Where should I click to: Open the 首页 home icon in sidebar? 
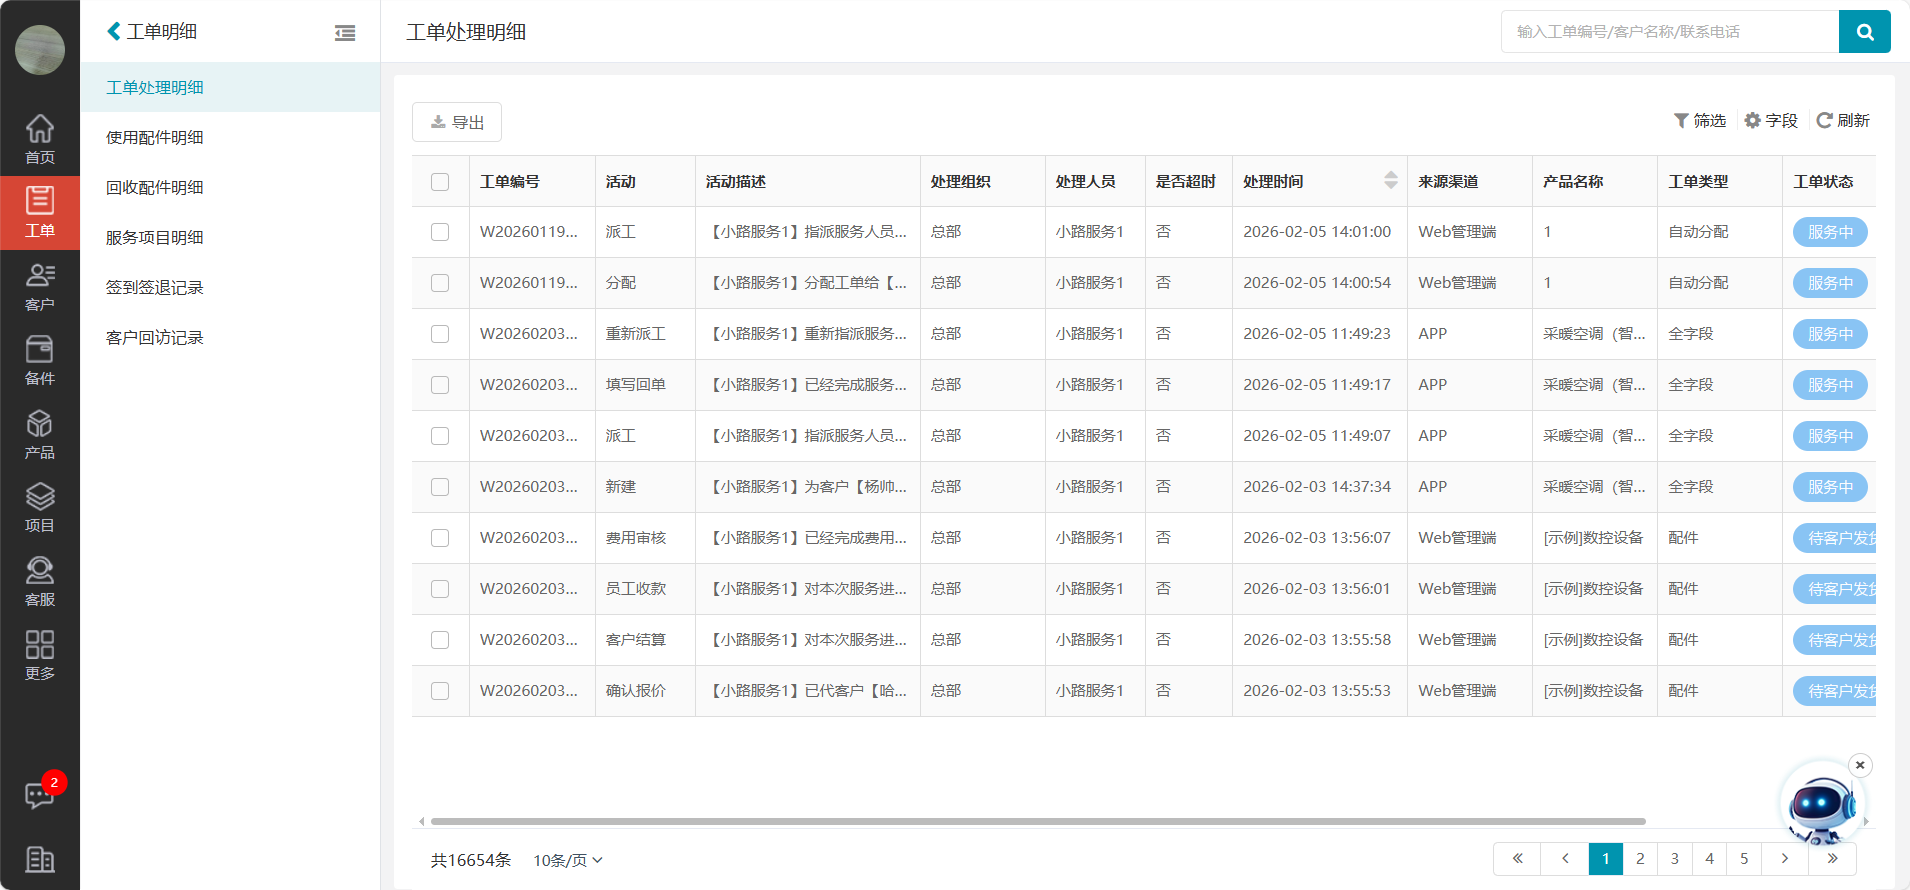coord(40,139)
